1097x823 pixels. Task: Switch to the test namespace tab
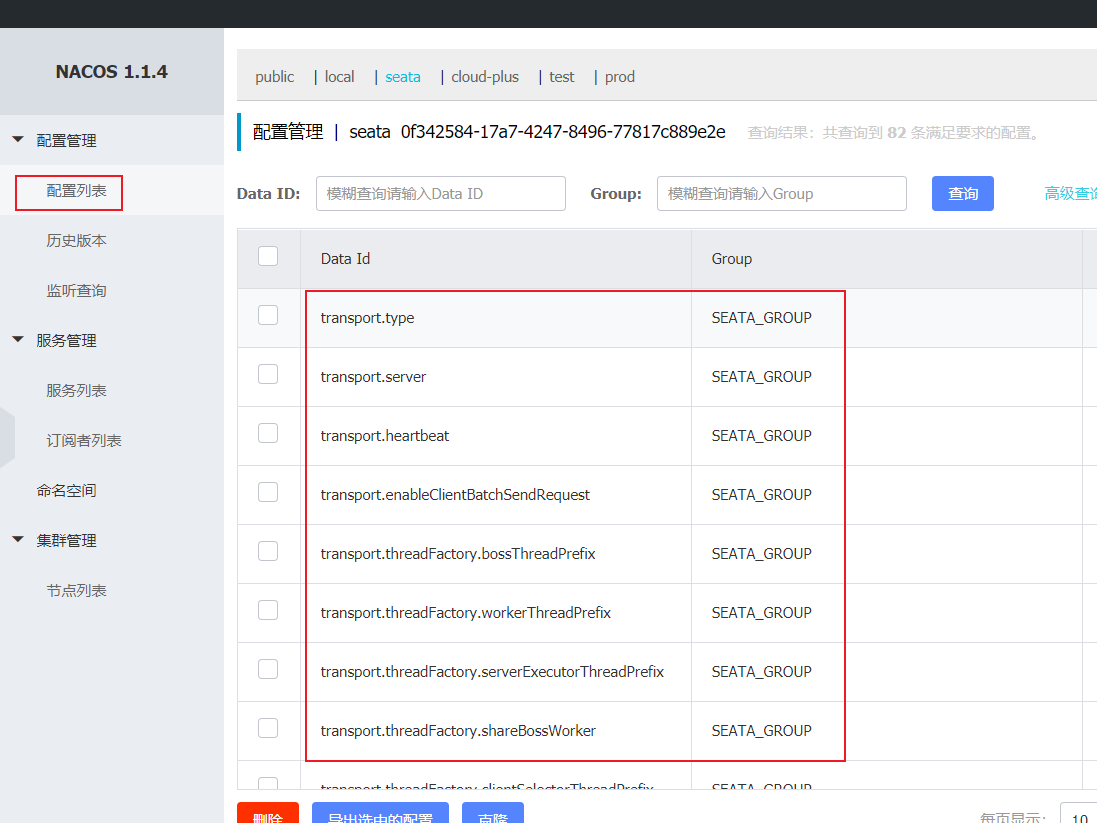click(x=561, y=77)
